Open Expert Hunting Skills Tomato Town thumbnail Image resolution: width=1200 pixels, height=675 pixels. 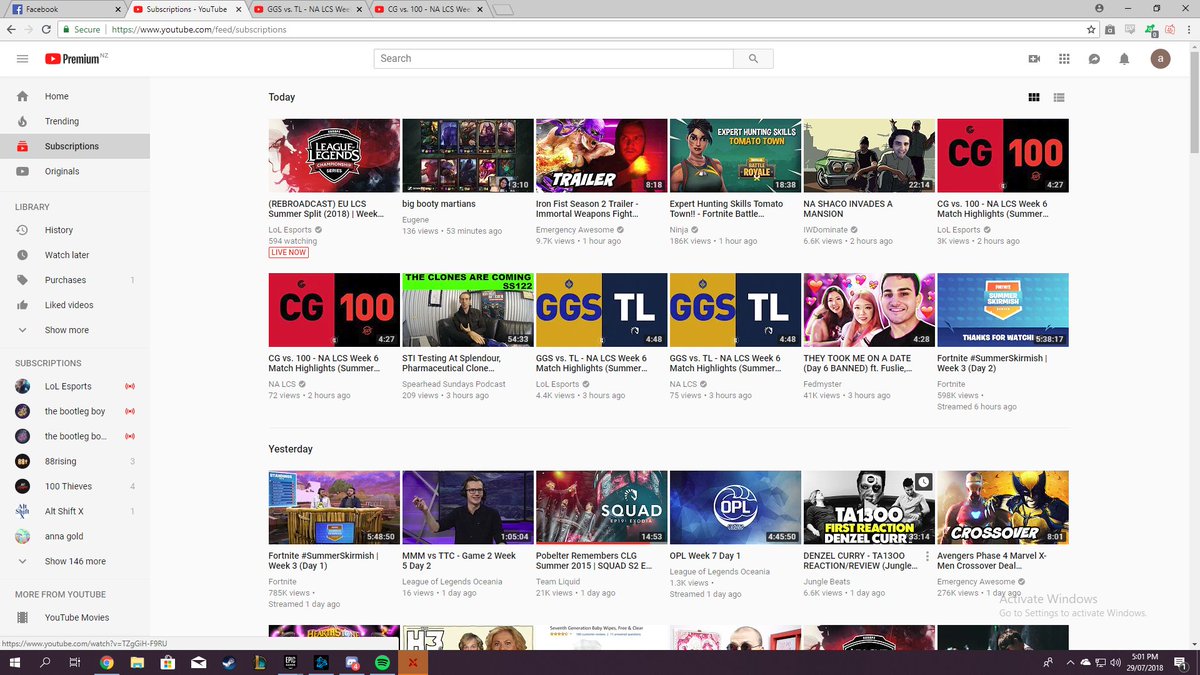[735, 156]
